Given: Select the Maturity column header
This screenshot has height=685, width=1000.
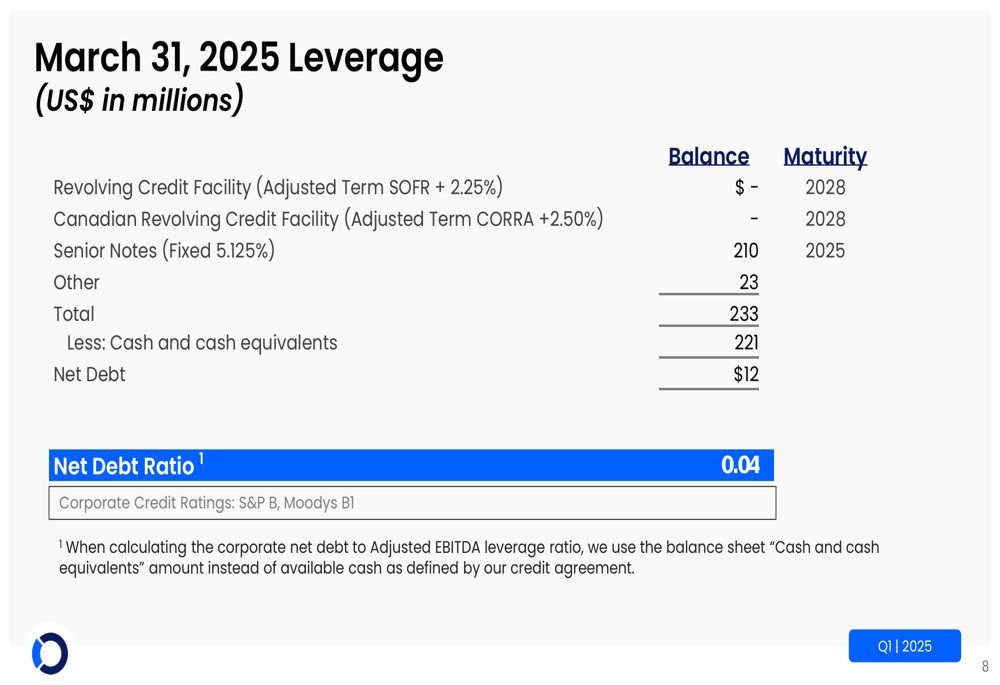Looking at the screenshot, I should tap(825, 157).
